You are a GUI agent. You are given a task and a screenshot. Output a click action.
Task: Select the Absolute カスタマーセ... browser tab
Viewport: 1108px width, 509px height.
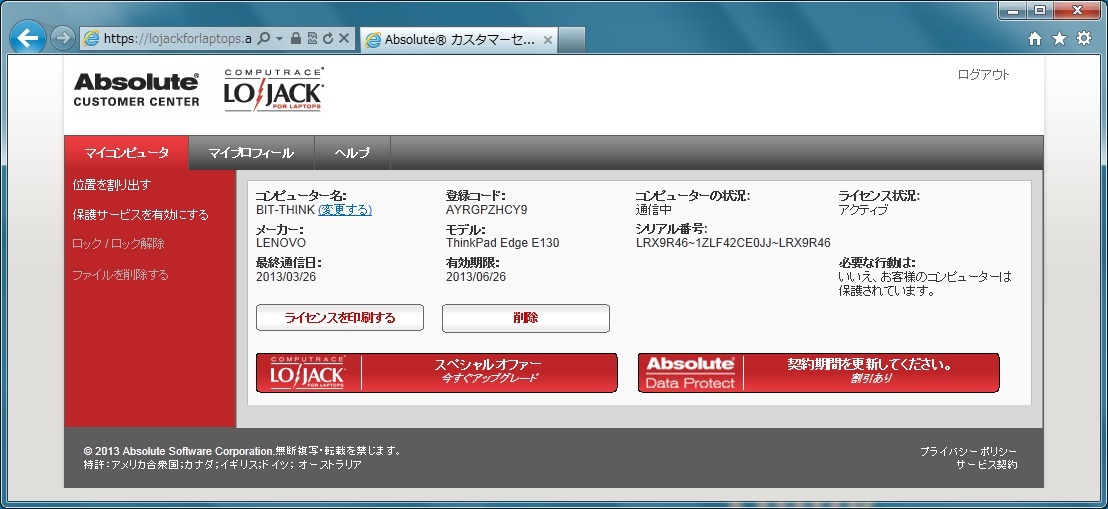pyautogui.click(x=459, y=40)
